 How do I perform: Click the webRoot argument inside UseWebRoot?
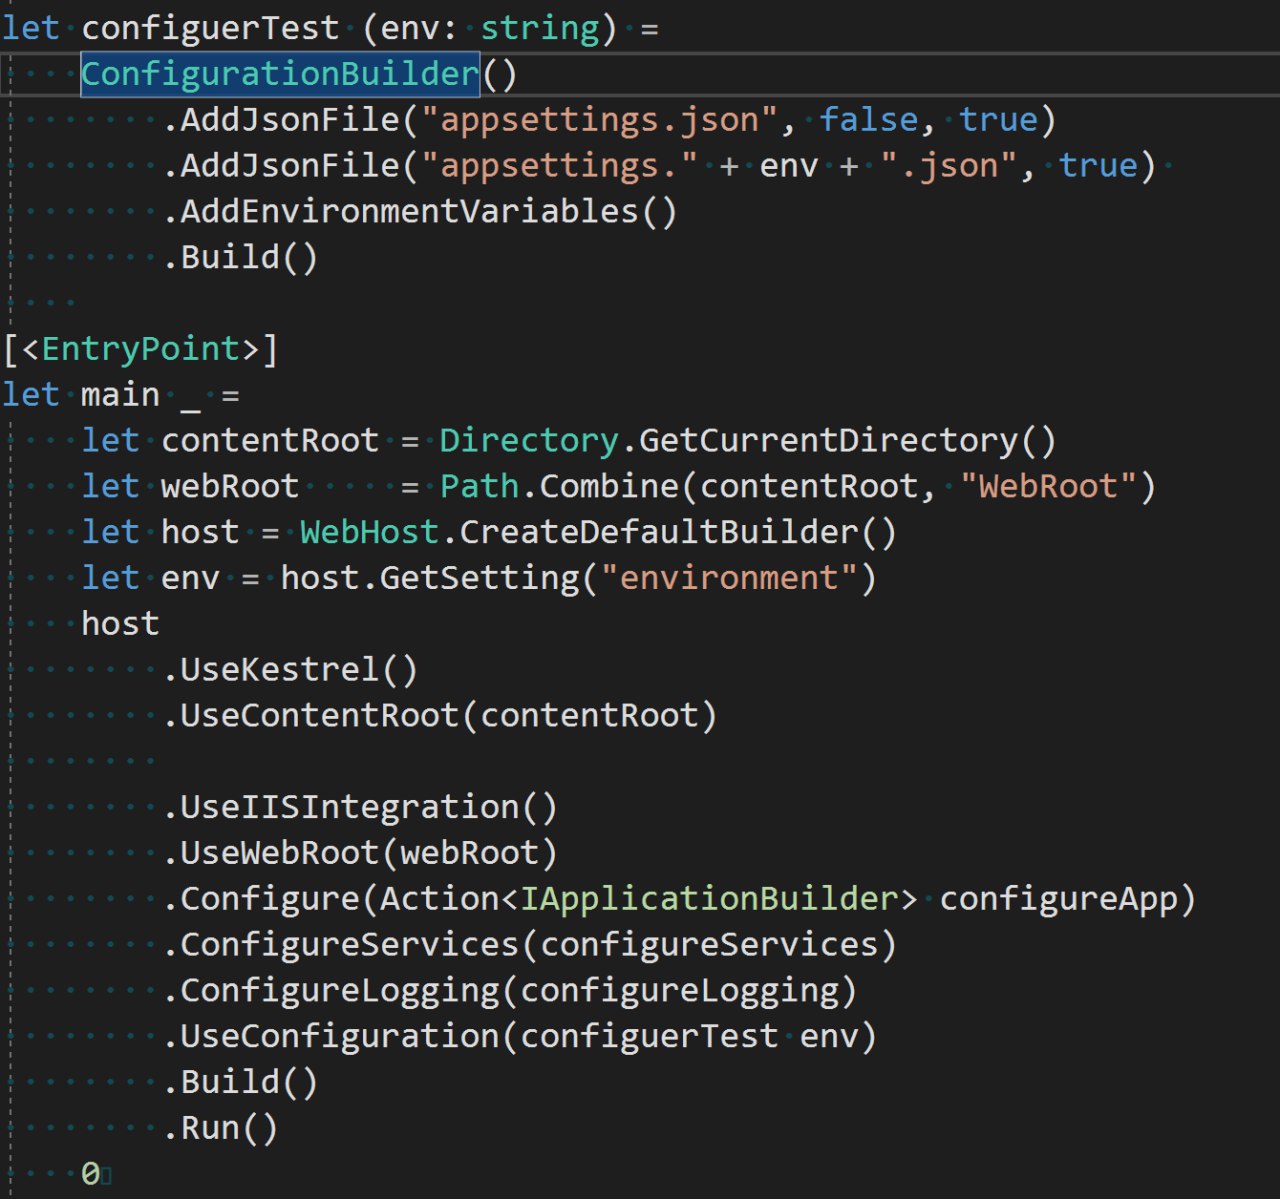(x=469, y=854)
